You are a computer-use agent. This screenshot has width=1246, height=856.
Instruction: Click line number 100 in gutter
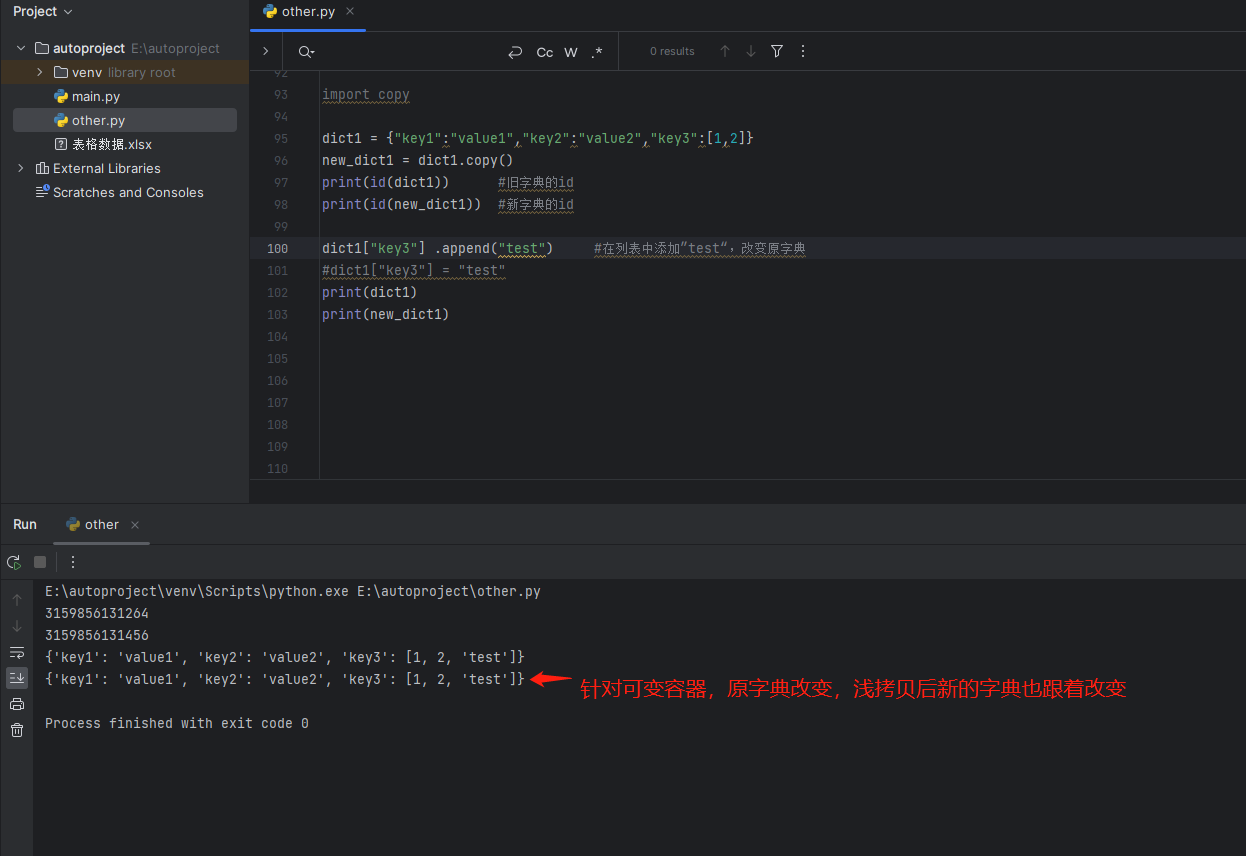pos(277,248)
